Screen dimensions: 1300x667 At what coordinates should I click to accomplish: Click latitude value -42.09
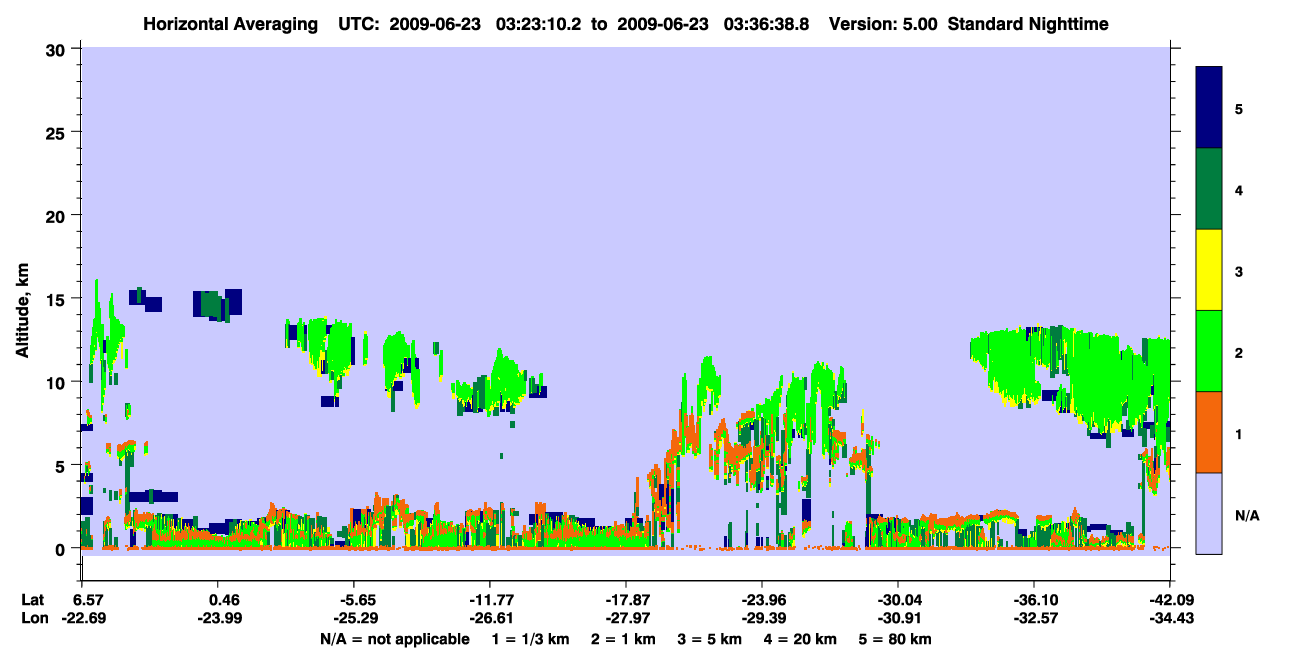click(x=1170, y=600)
